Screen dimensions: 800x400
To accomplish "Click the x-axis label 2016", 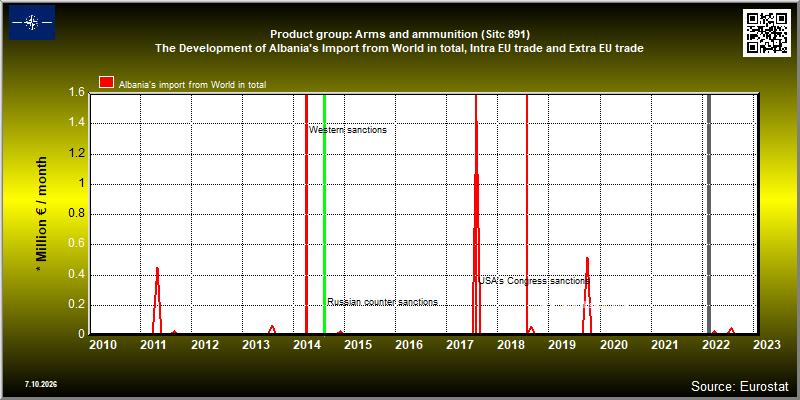I will point(409,345).
